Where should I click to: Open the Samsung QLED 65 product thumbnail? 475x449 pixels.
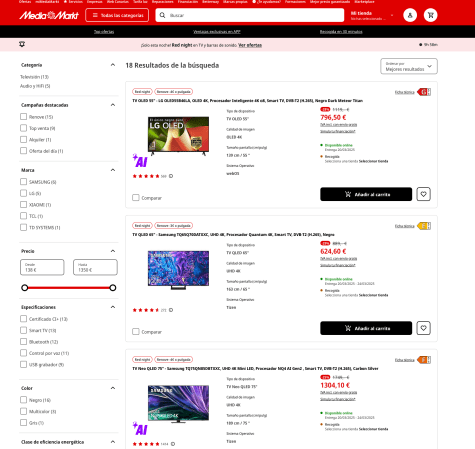coord(178,270)
